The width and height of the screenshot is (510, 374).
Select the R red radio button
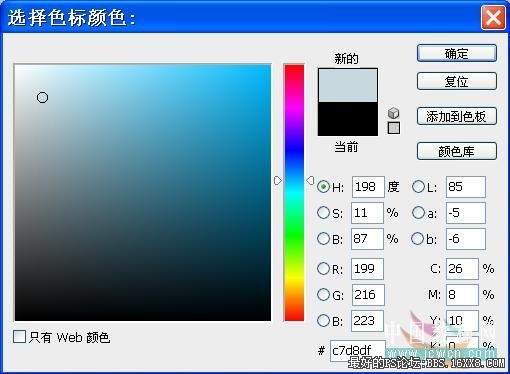(x=323, y=268)
